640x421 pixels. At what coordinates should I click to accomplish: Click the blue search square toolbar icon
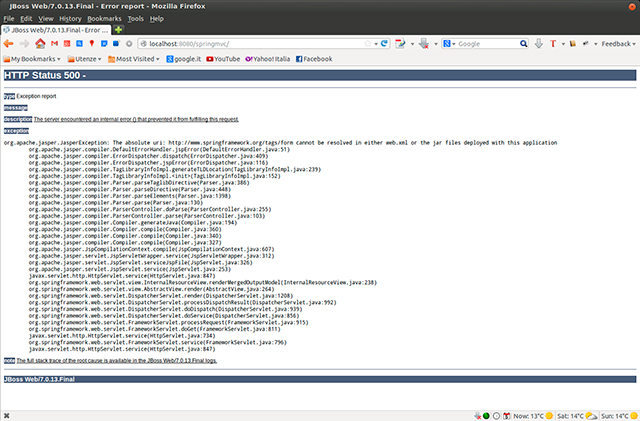point(79,43)
